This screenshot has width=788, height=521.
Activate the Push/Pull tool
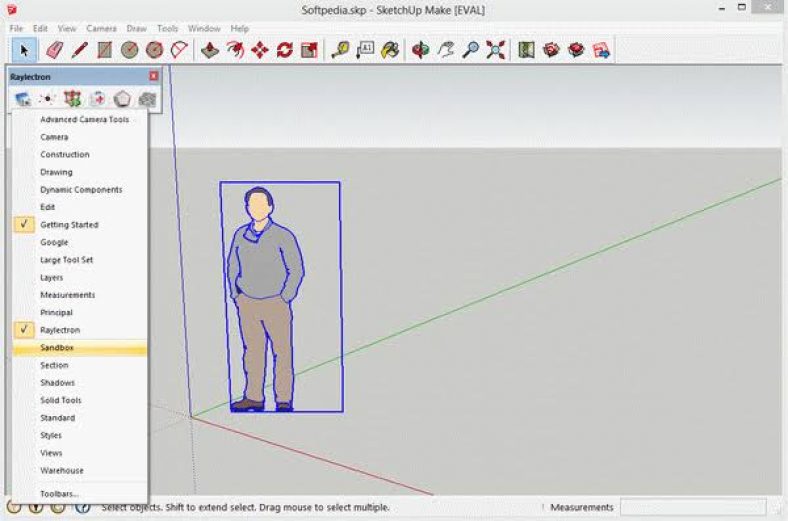tap(209, 49)
